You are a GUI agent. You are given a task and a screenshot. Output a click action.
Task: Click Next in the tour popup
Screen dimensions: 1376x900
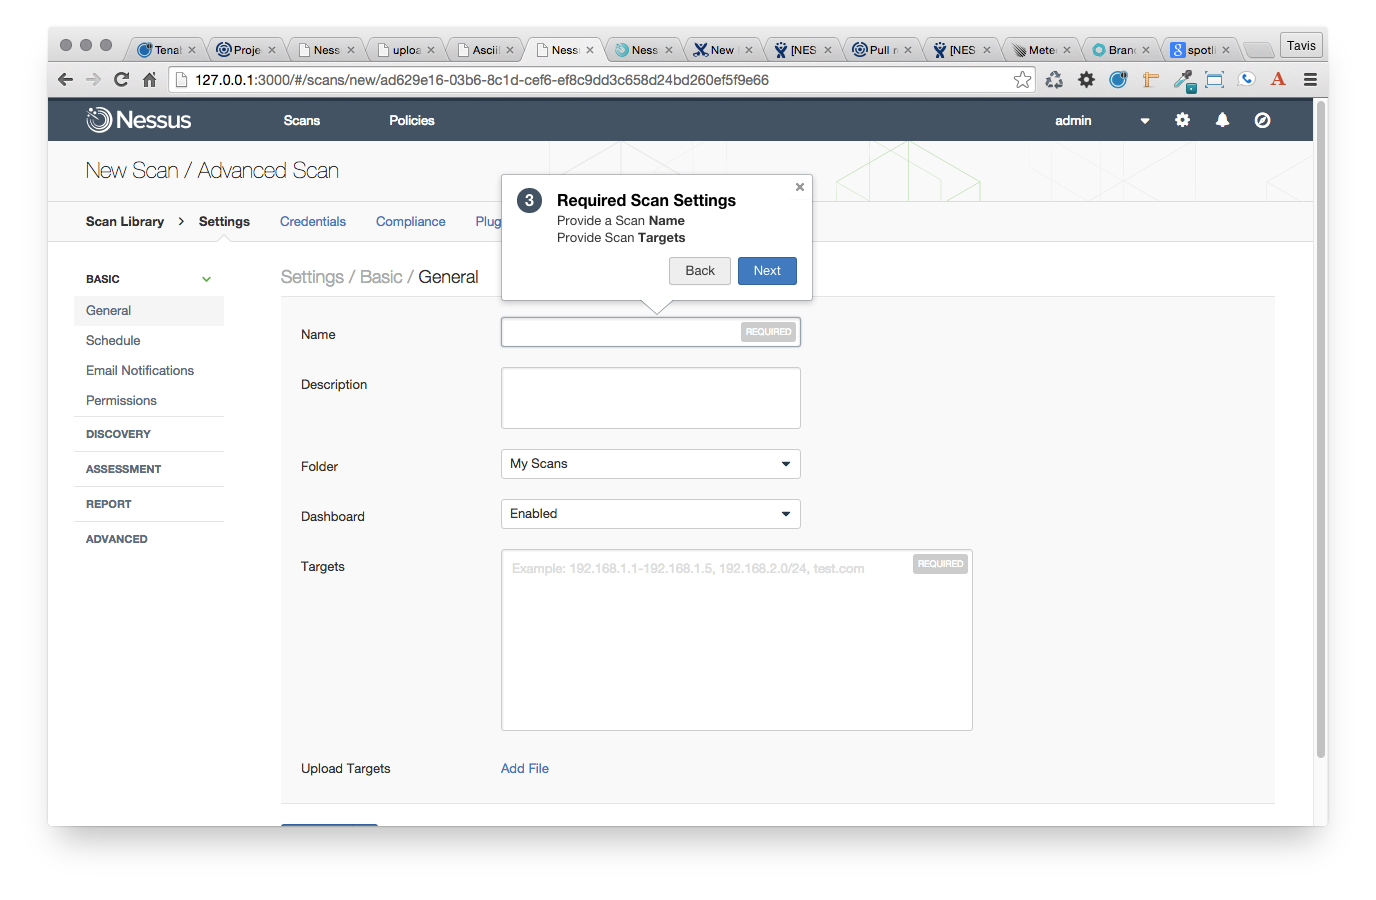pos(767,271)
